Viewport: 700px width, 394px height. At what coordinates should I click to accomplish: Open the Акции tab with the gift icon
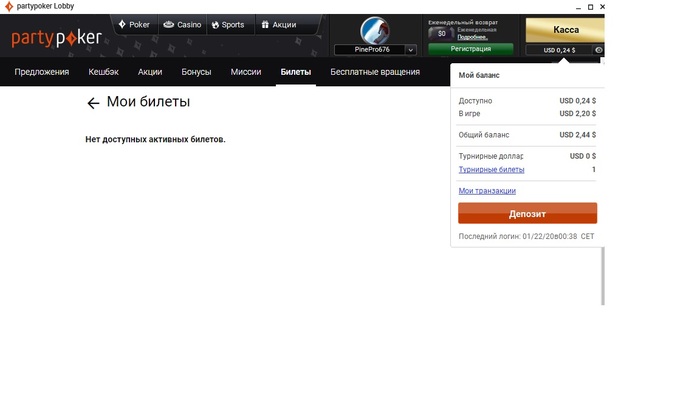coord(279,25)
